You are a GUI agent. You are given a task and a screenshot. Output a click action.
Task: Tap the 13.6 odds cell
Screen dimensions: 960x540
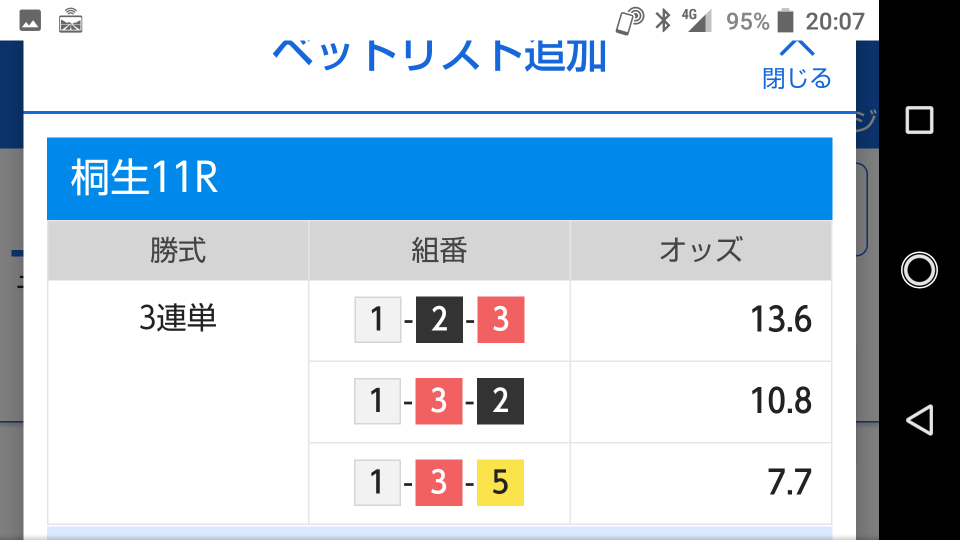tap(700, 321)
